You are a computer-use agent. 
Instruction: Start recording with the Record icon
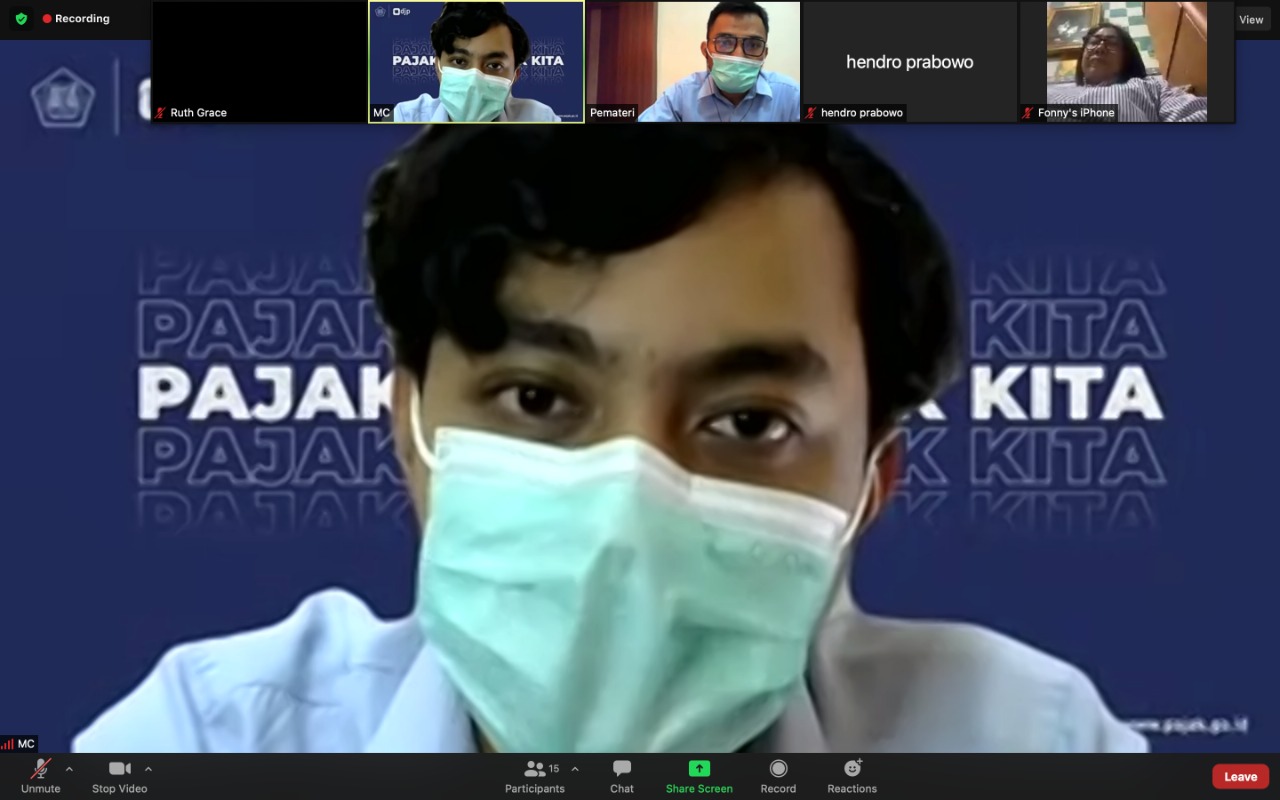click(x=778, y=769)
